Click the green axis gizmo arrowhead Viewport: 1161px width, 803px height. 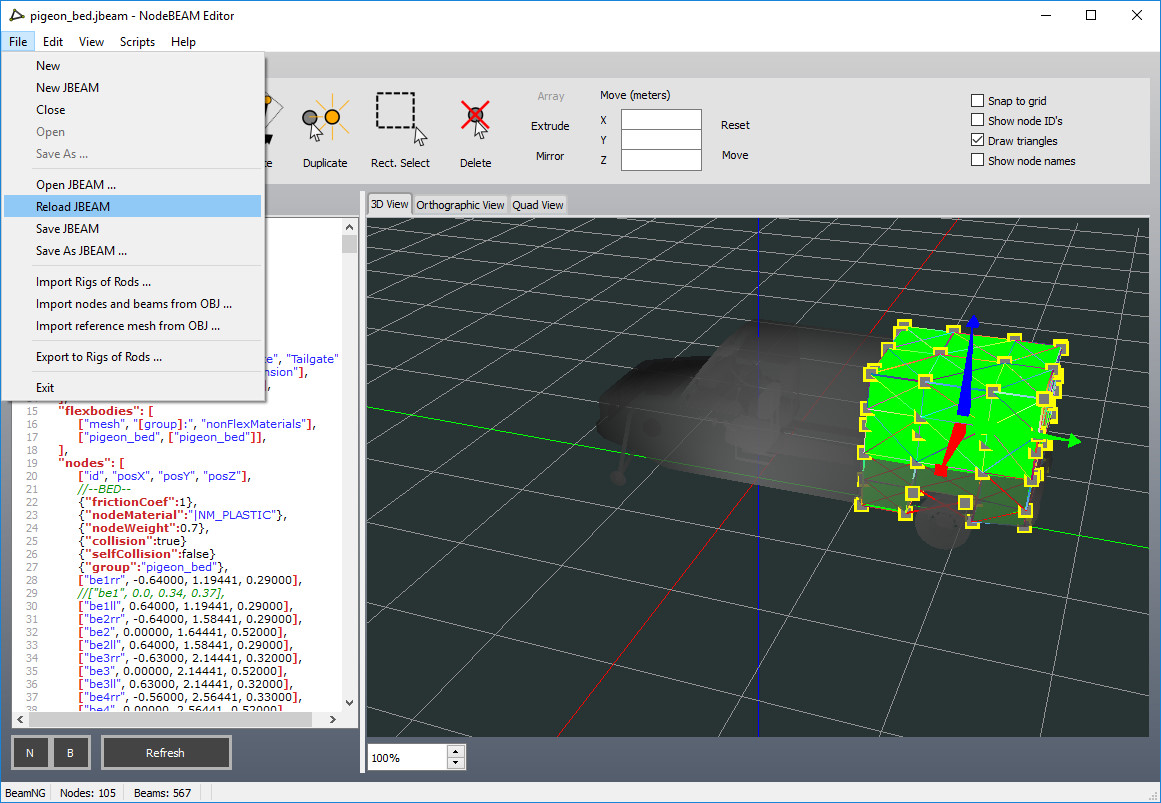click(1074, 442)
